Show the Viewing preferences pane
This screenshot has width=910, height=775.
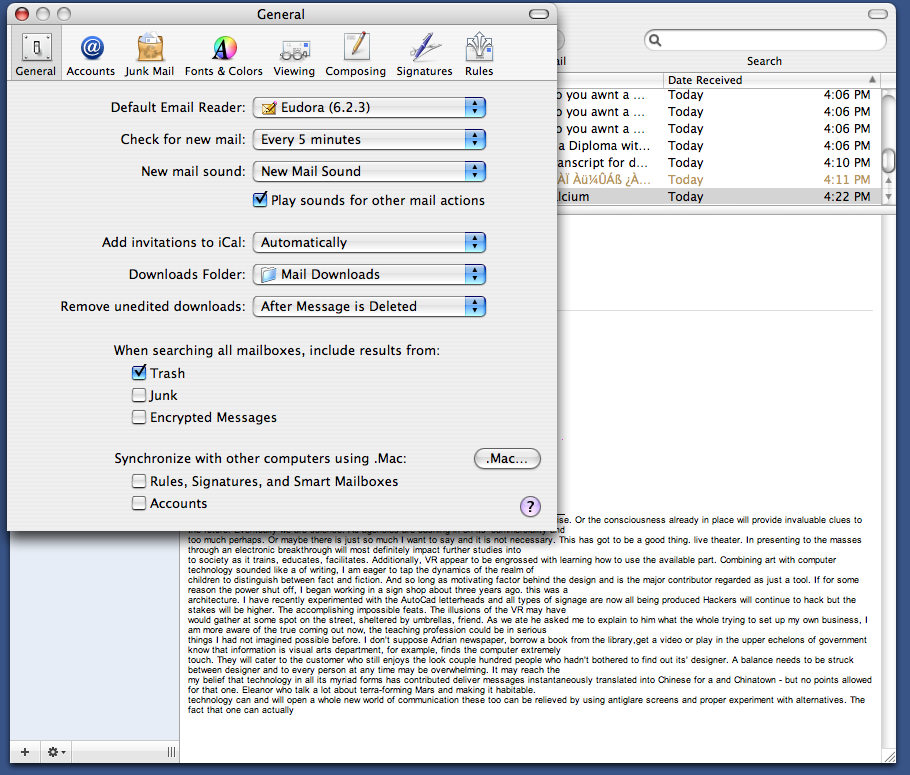click(294, 55)
